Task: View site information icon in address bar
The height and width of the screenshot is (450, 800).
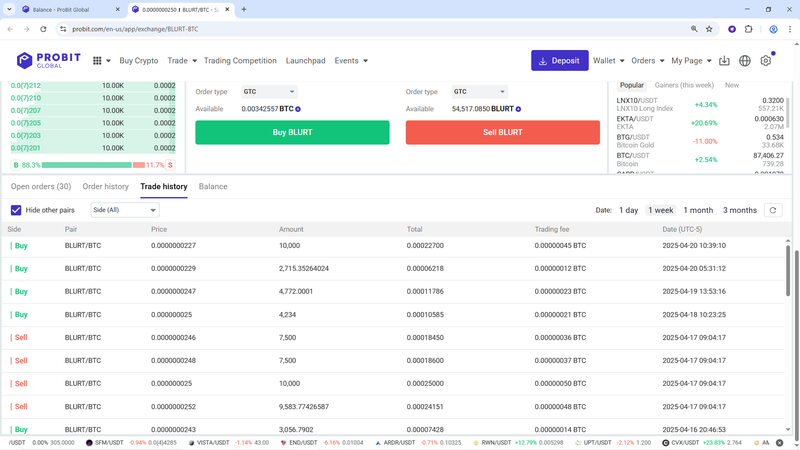Action: 63,29
